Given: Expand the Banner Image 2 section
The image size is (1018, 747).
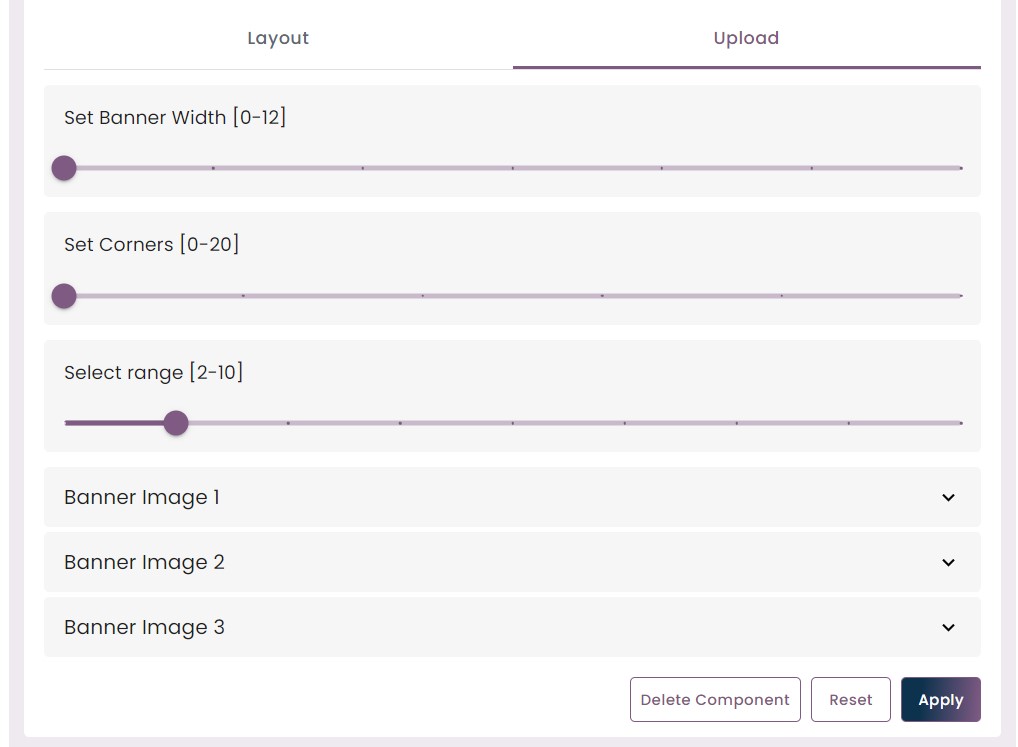Looking at the screenshot, I should pyautogui.click(x=512, y=562).
